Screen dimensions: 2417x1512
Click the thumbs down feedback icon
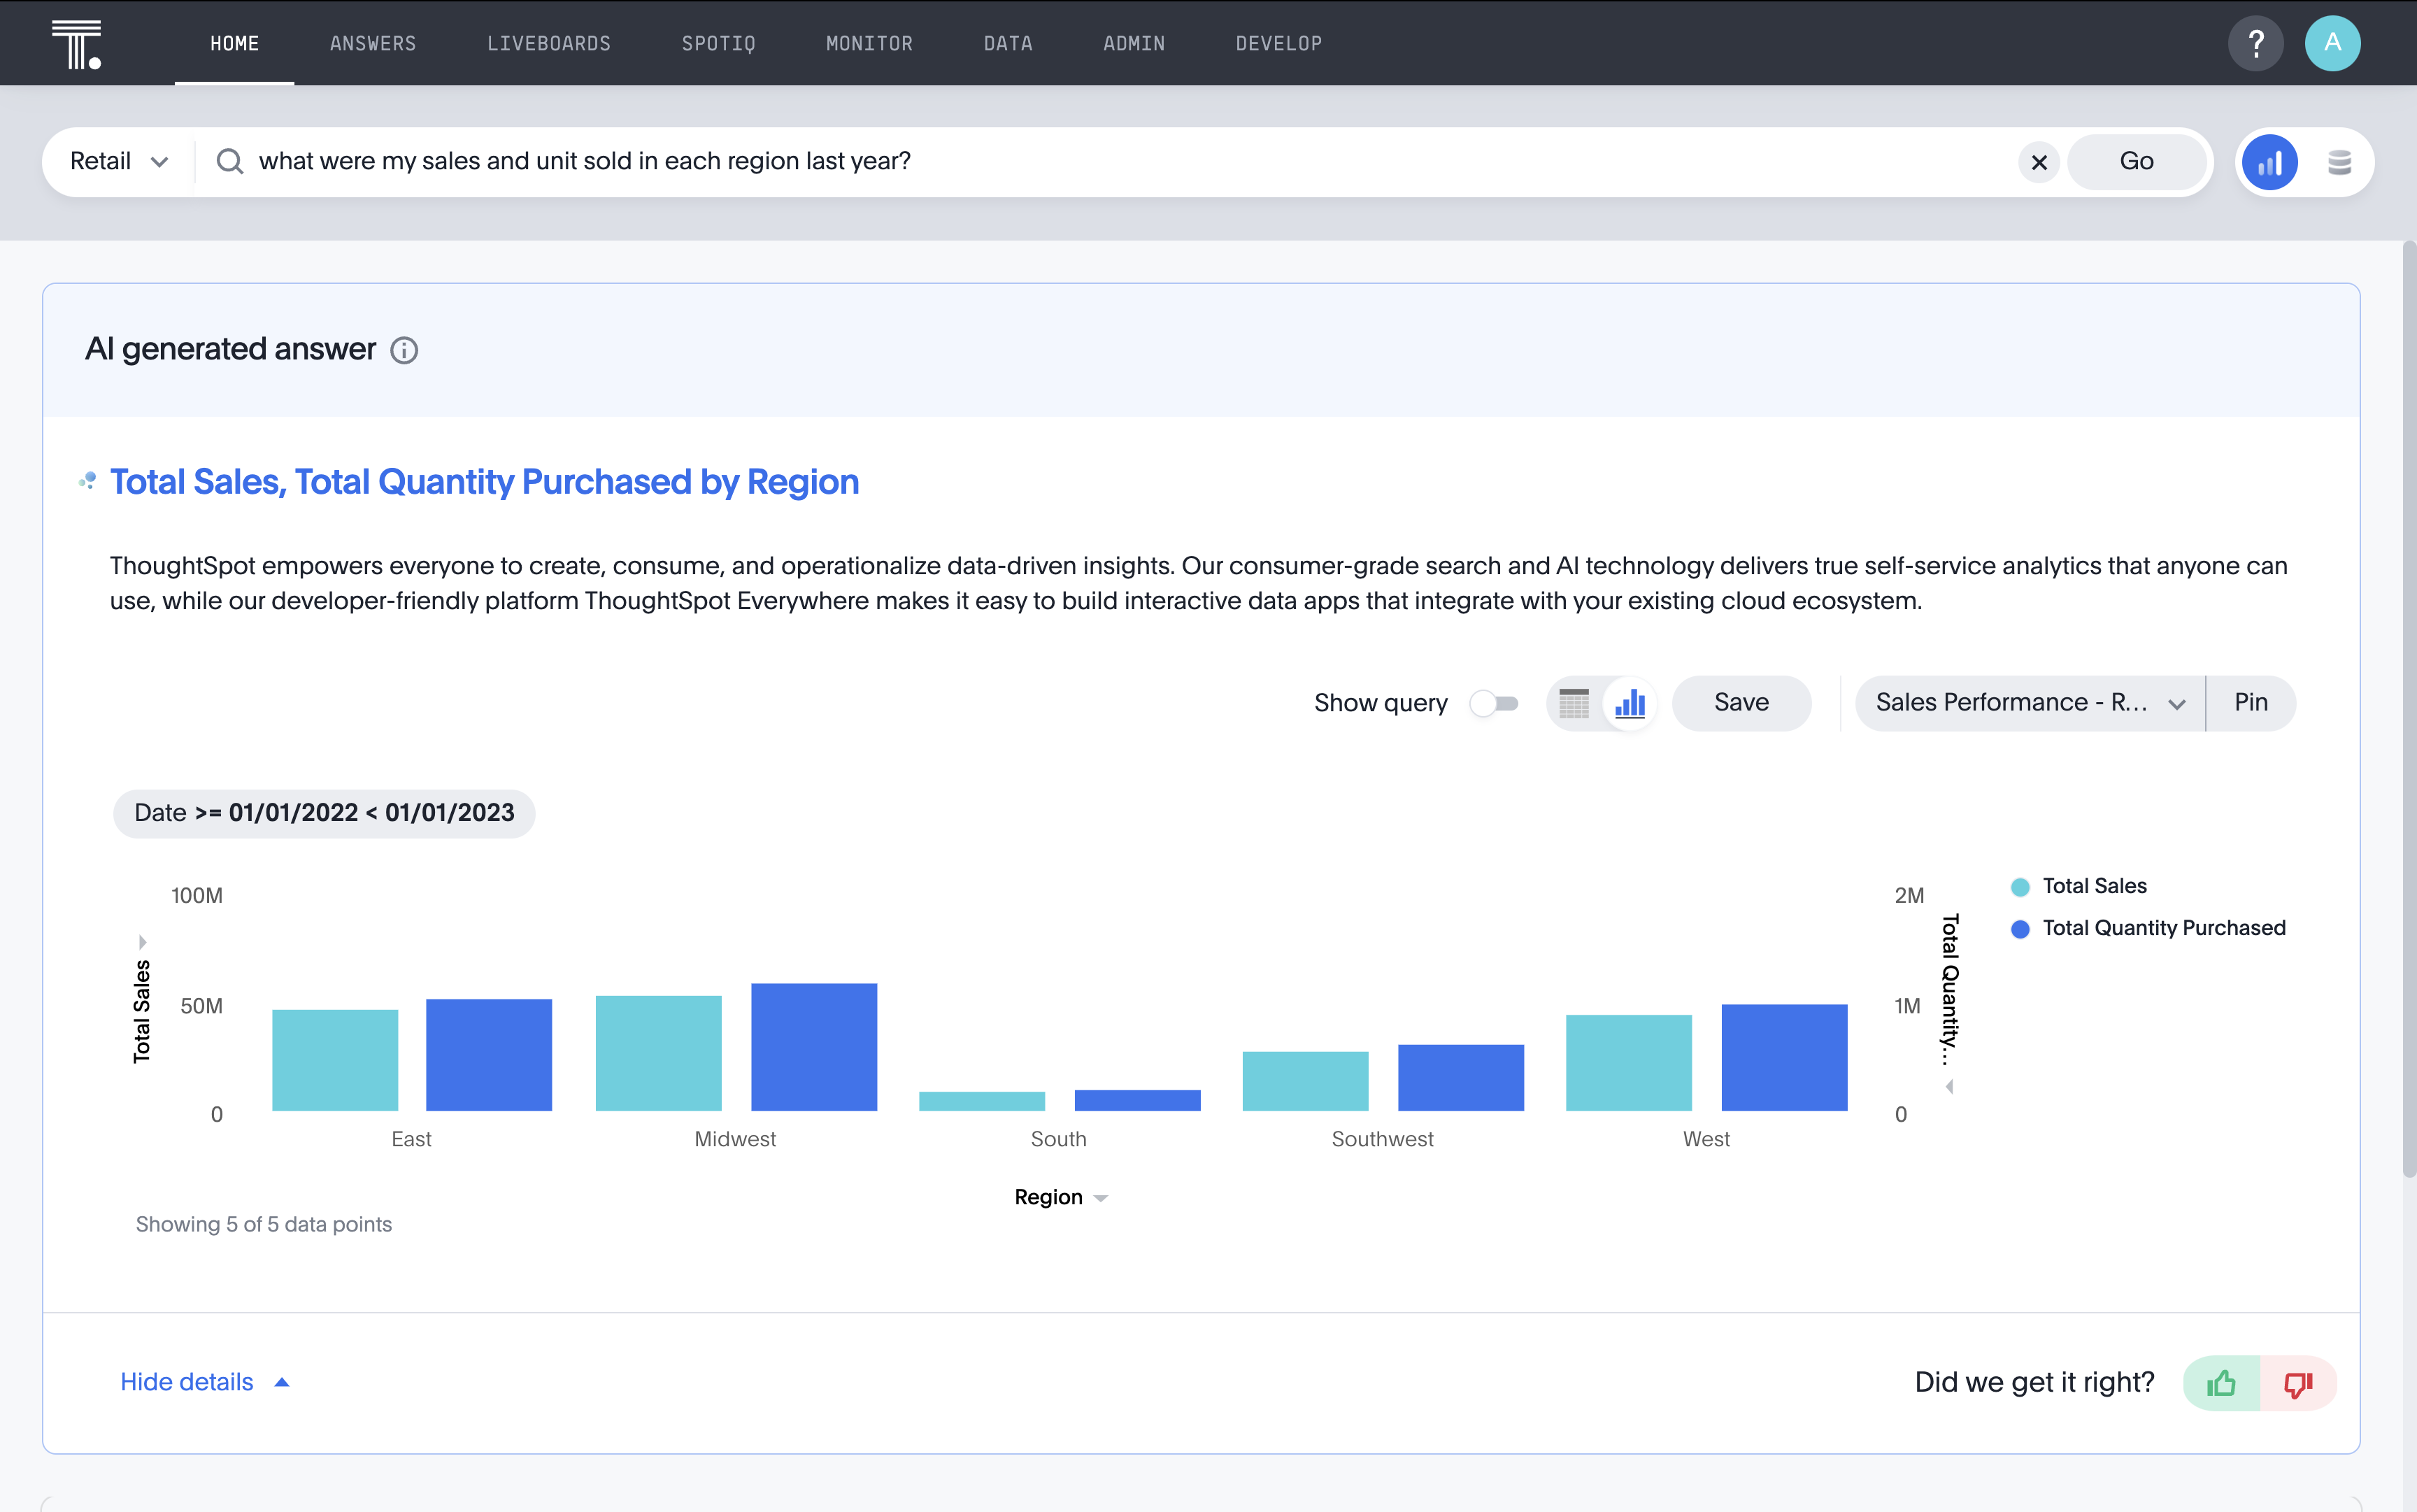point(2298,1383)
